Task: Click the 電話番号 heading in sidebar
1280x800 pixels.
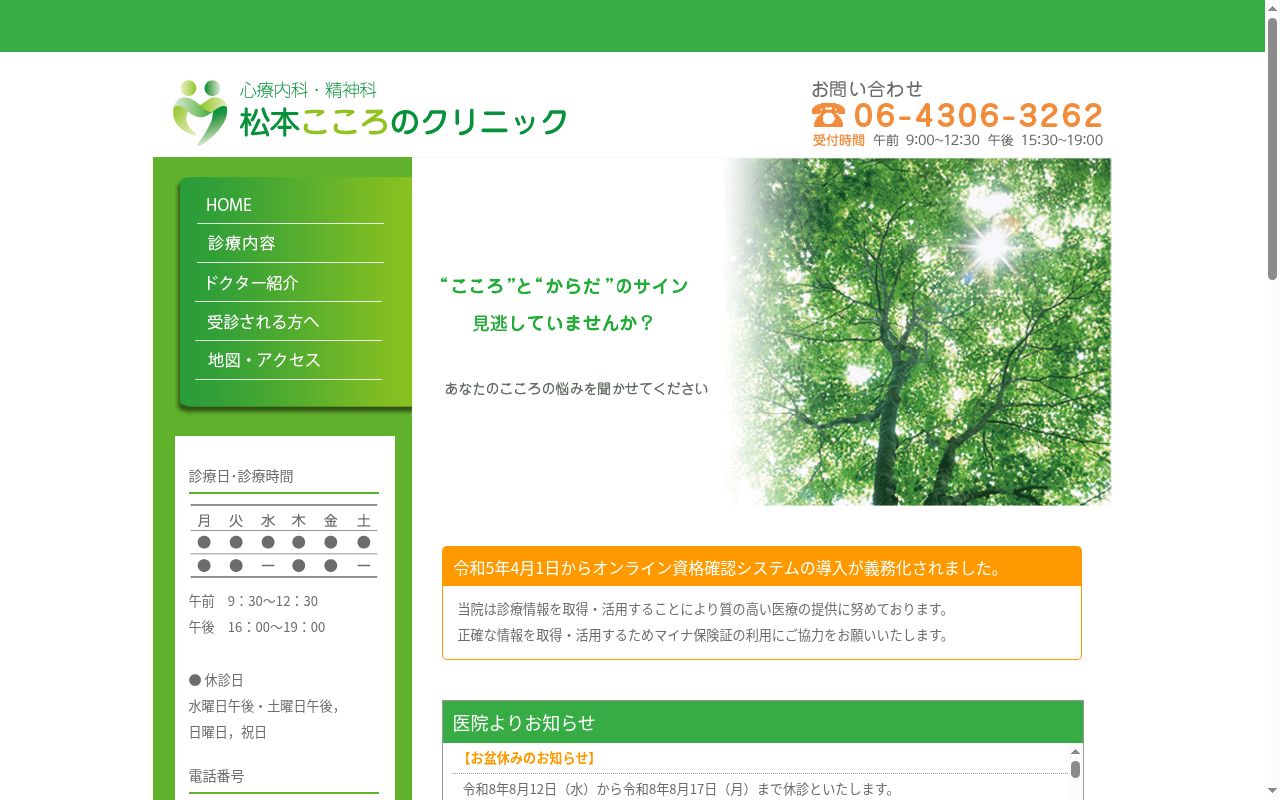Action: pos(216,775)
